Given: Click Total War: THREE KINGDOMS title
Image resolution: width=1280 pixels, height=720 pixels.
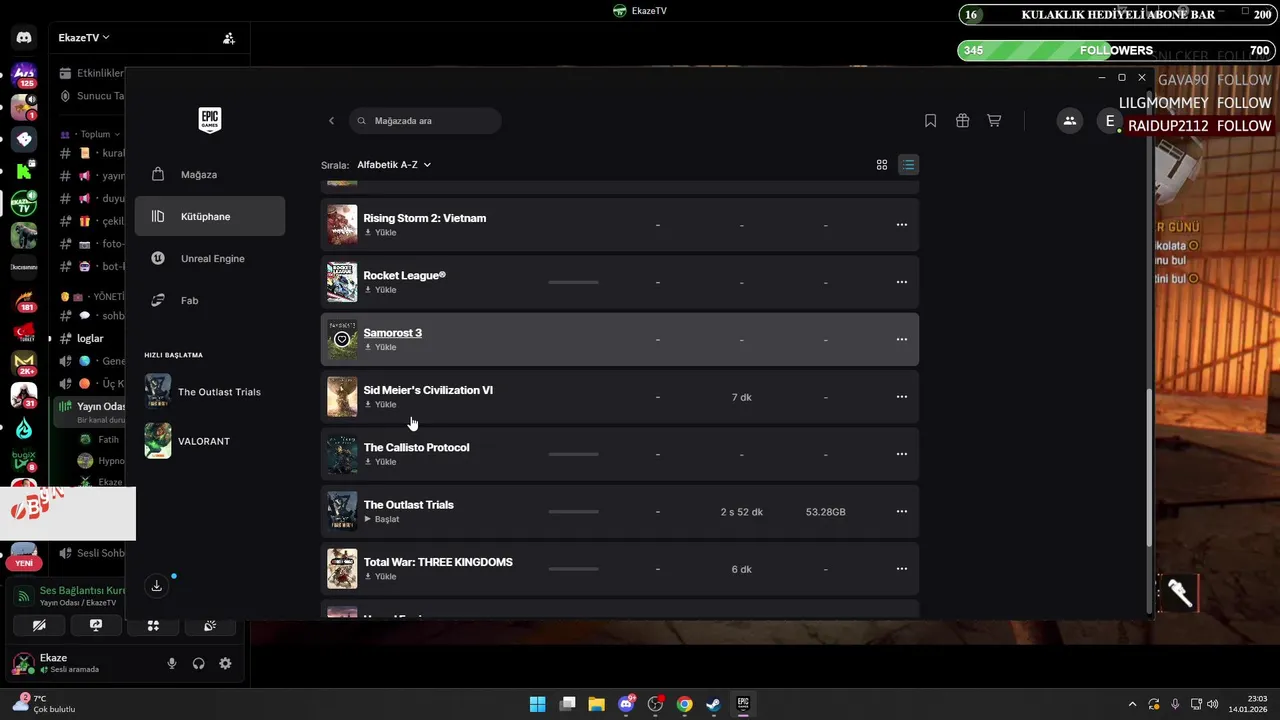Looking at the screenshot, I should click(x=438, y=562).
